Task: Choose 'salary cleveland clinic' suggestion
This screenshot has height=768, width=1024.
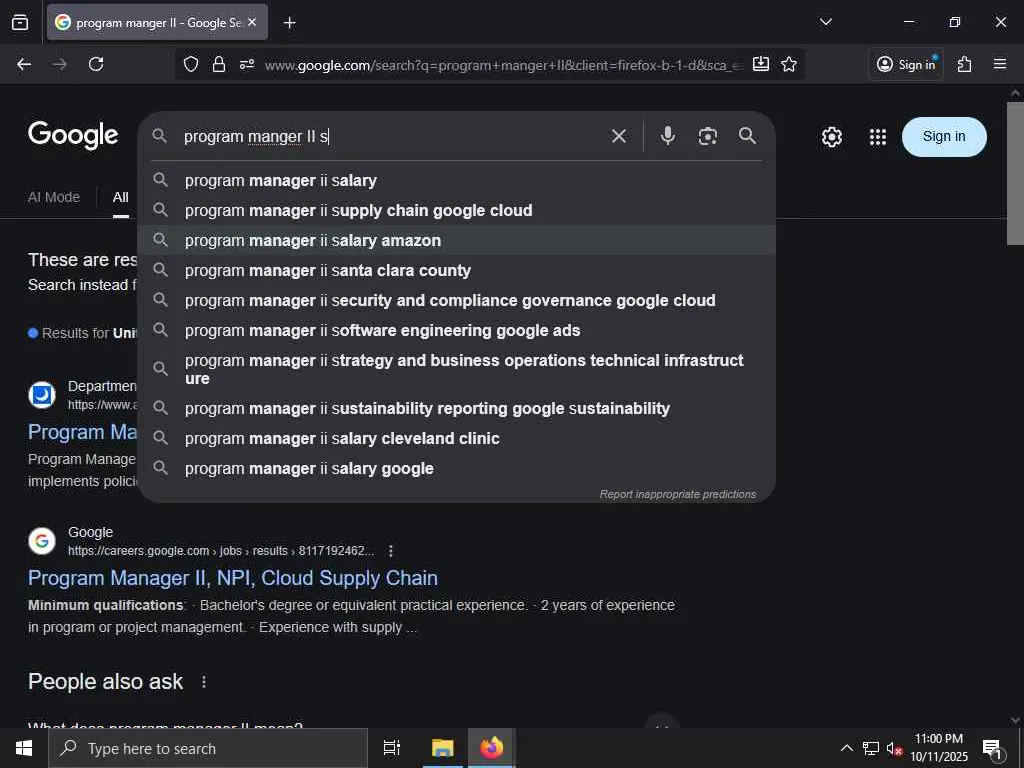Action: click(x=456, y=438)
